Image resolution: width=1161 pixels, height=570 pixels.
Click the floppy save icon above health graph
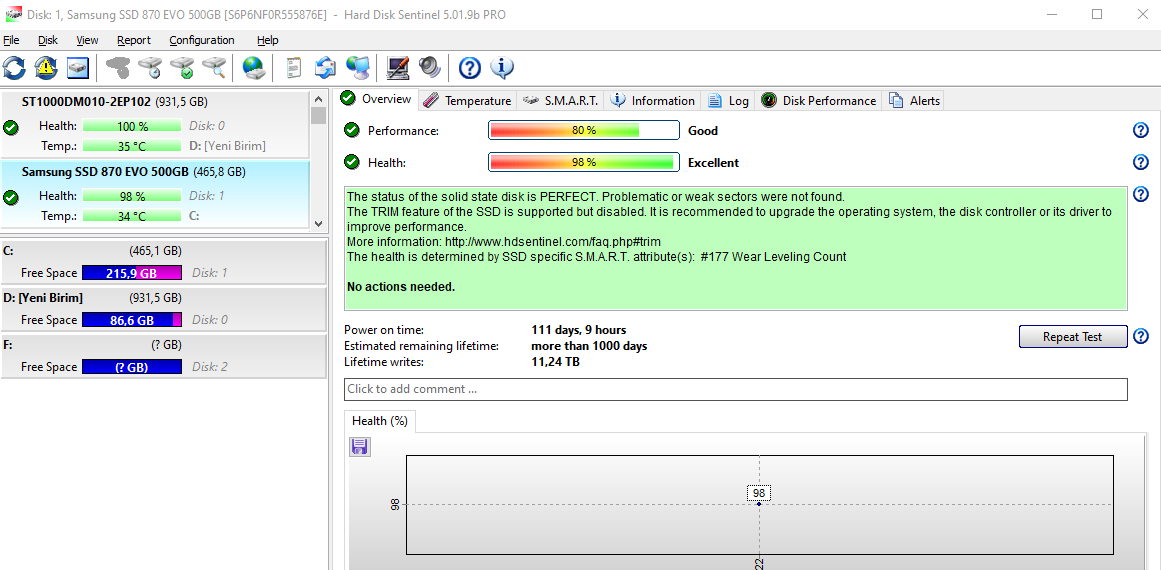360,446
